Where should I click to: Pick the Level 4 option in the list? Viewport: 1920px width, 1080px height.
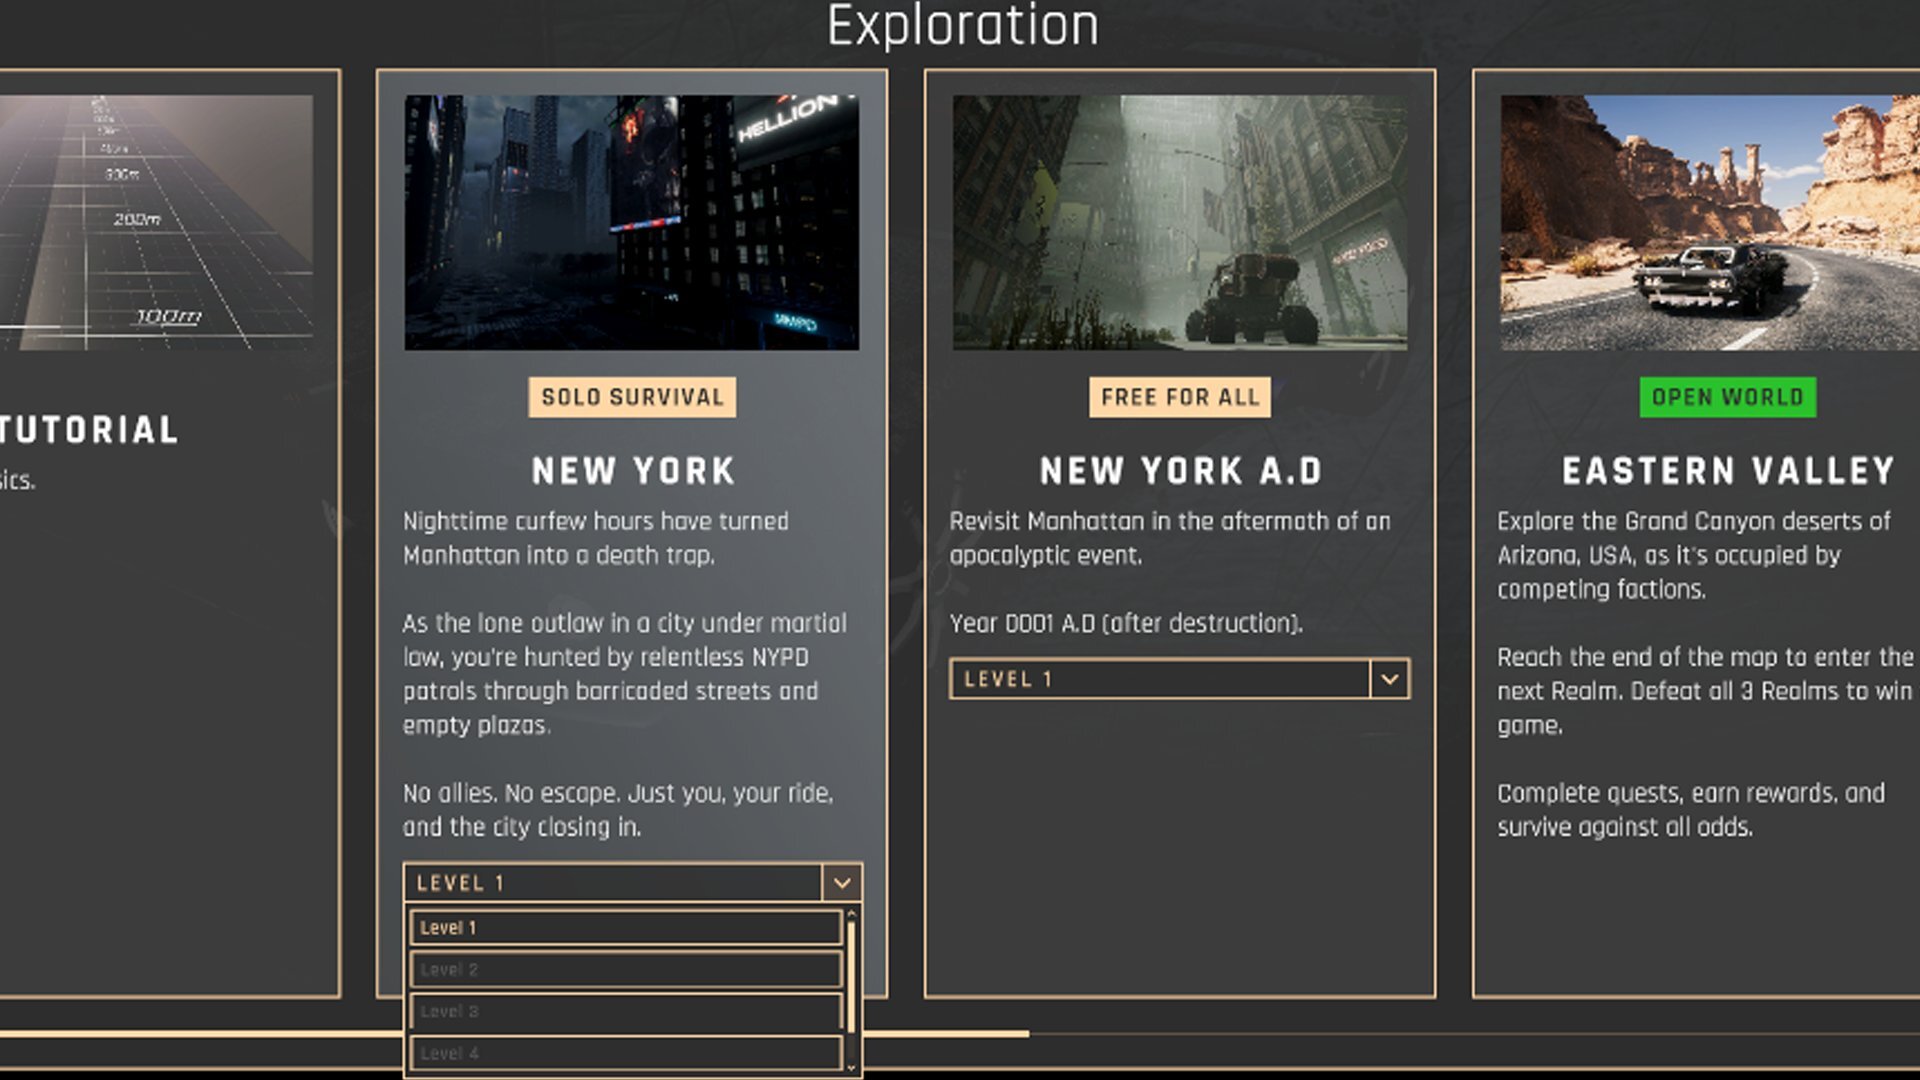point(625,1053)
